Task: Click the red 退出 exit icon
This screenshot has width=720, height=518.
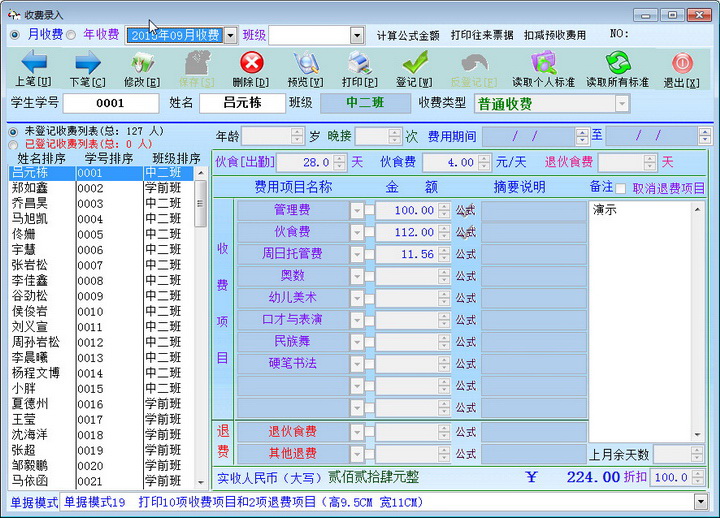Action: (682, 62)
